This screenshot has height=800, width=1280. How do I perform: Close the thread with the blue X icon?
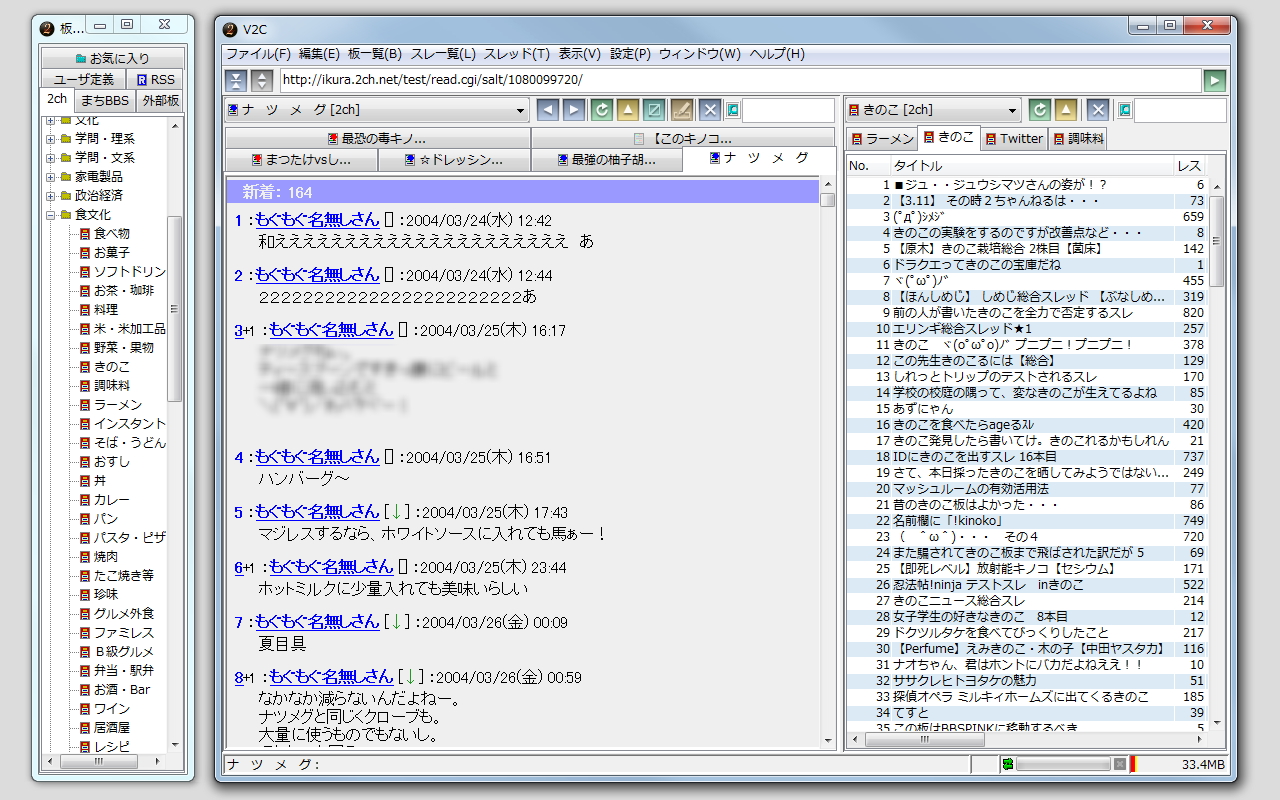pos(710,110)
